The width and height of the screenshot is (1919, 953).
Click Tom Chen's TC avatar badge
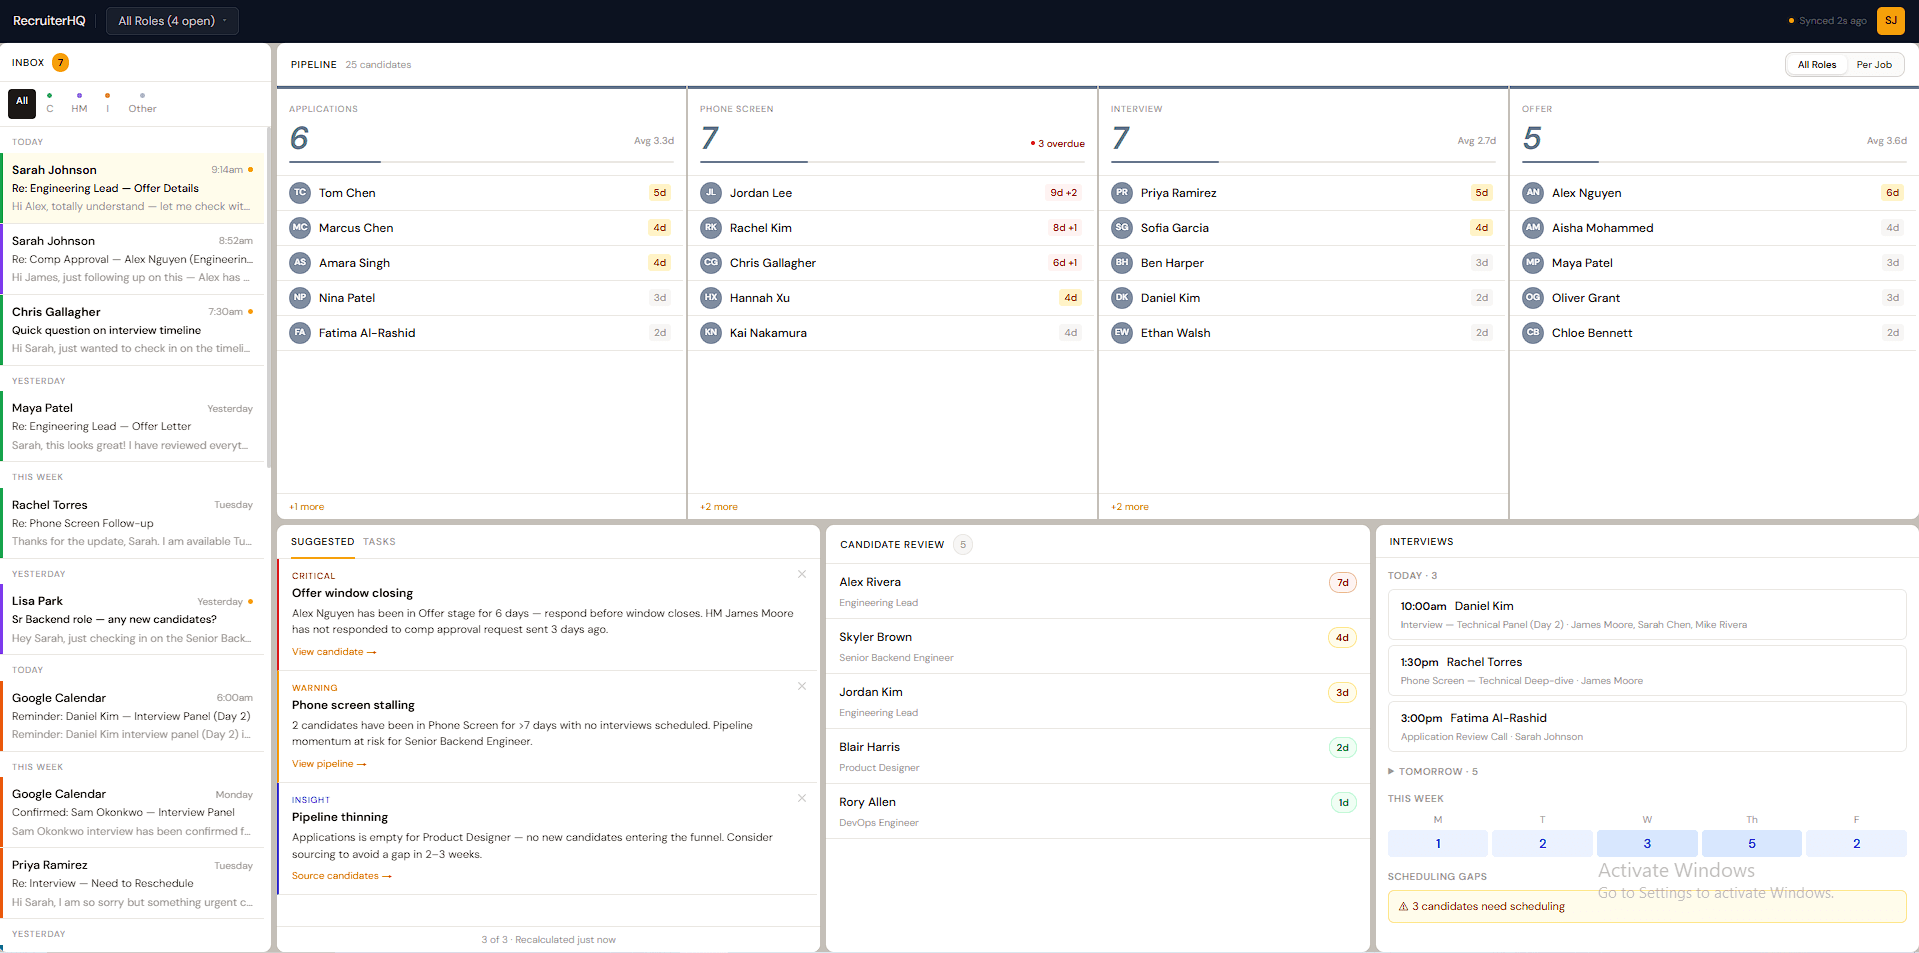click(x=300, y=192)
